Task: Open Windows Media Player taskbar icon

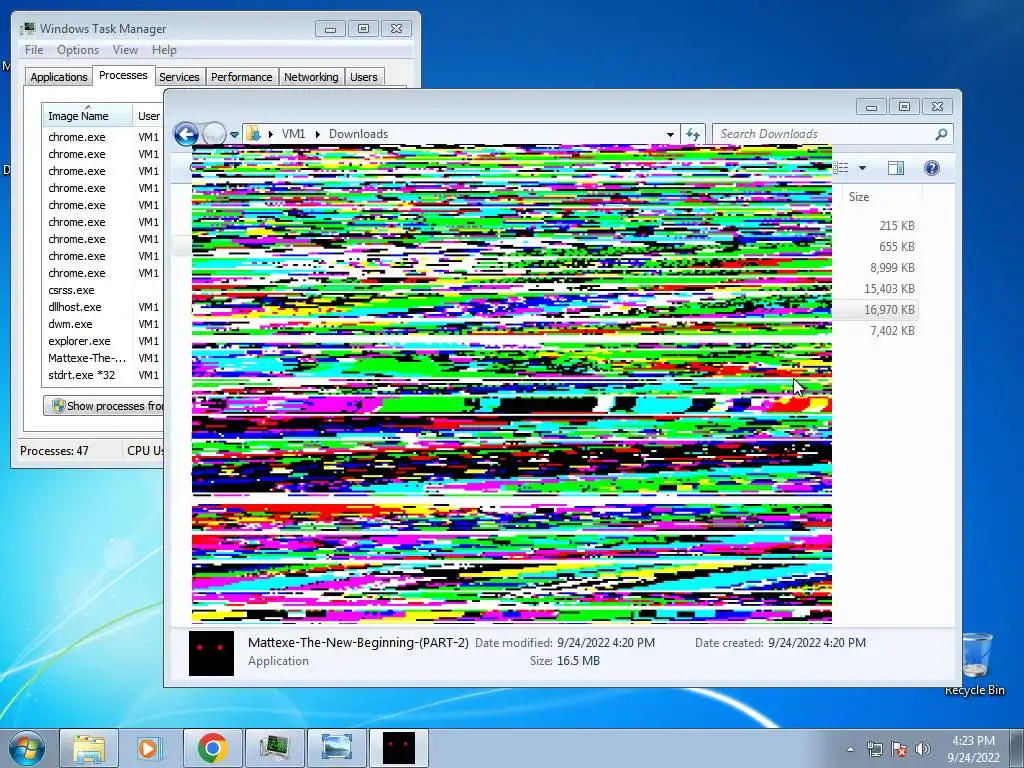Action: pos(150,748)
